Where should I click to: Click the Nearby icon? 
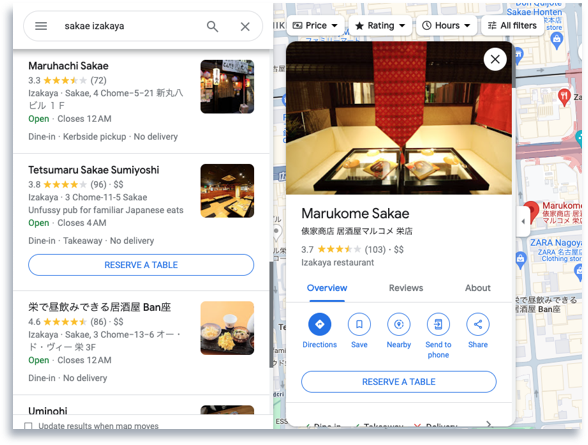(399, 324)
